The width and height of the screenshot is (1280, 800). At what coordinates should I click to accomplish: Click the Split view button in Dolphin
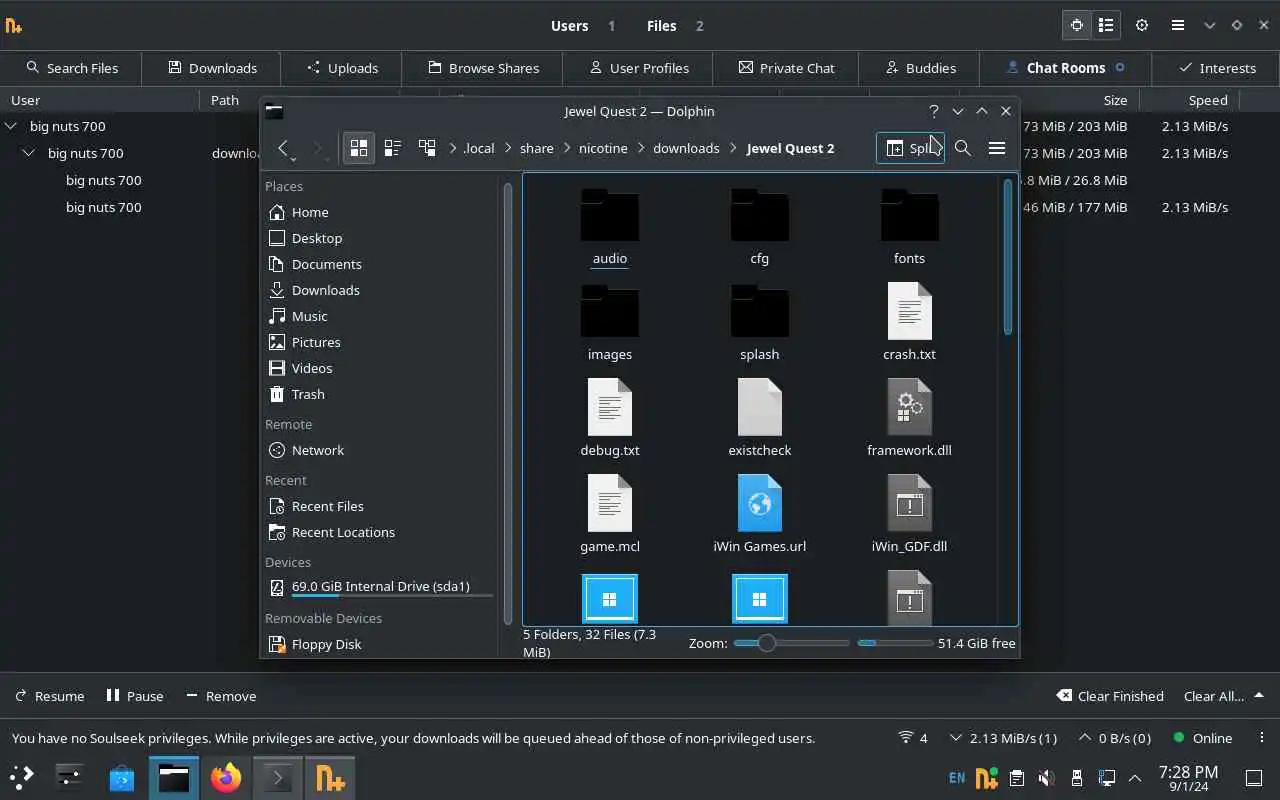point(910,148)
